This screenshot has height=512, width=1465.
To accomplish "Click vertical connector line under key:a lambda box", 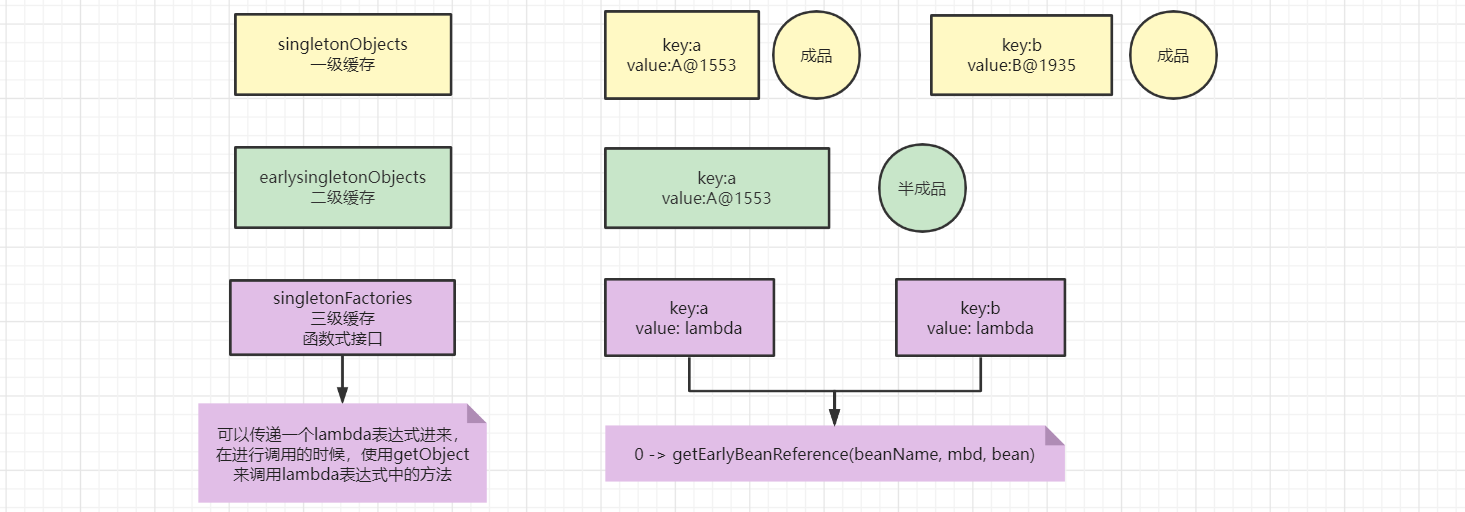I will click(x=689, y=373).
